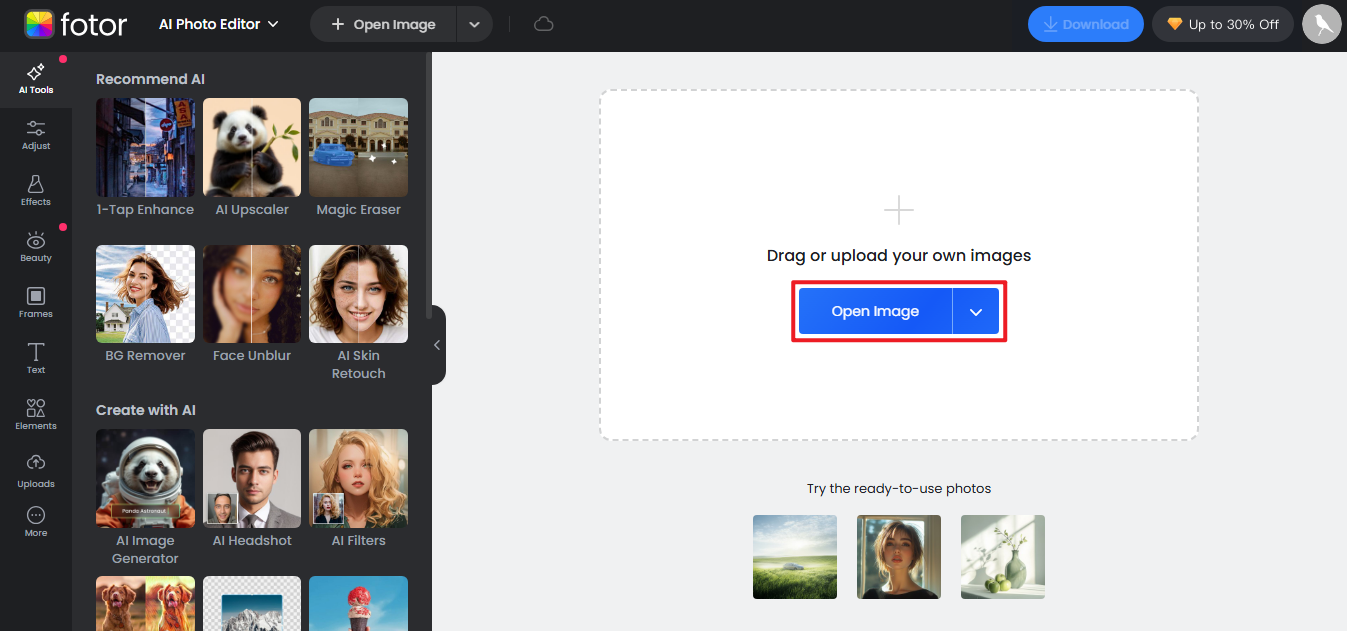Click 'Drag or upload your own images' text
The height and width of the screenshot is (631, 1347).
(899, 255)
